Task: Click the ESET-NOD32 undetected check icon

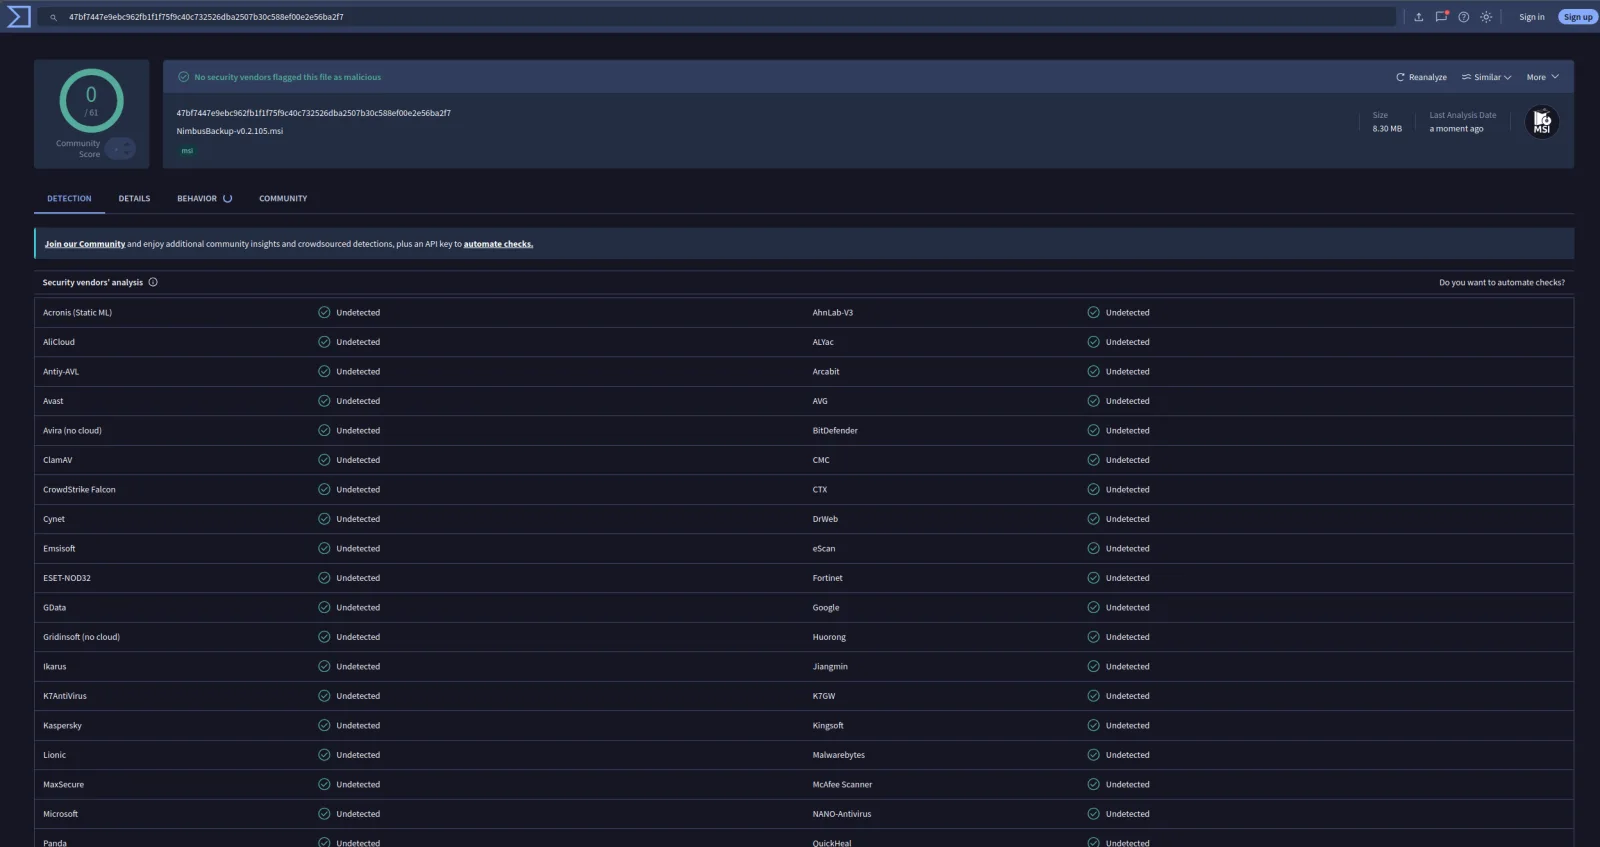Action: 324,578
